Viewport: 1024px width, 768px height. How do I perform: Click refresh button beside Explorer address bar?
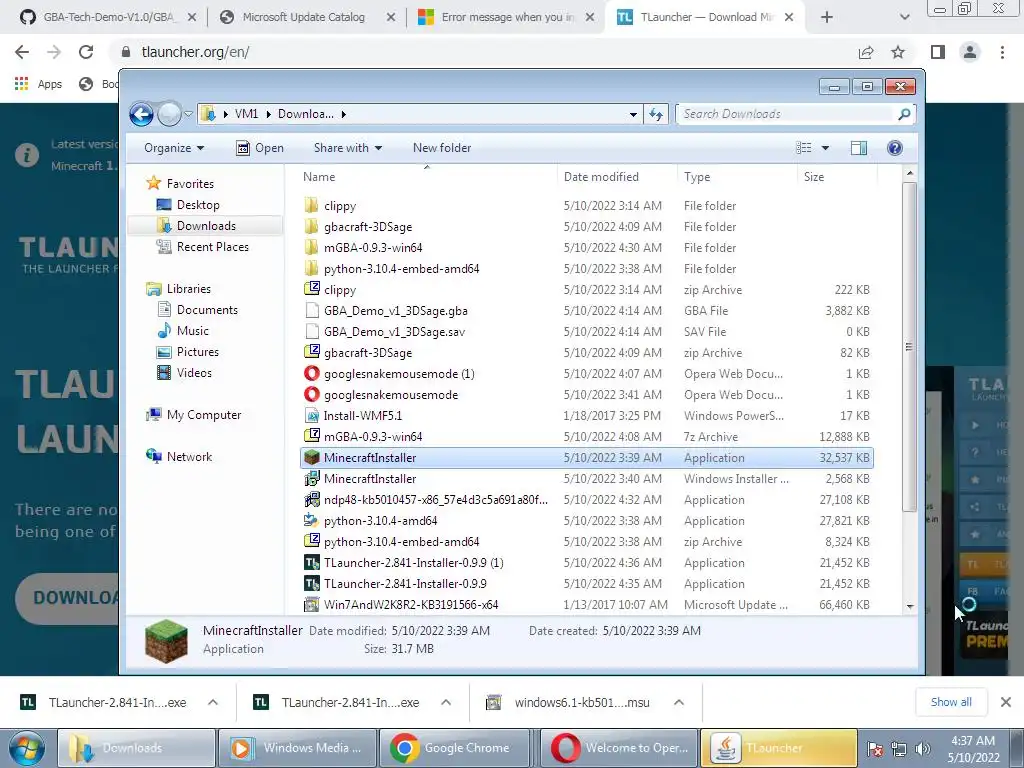point(656,114)
